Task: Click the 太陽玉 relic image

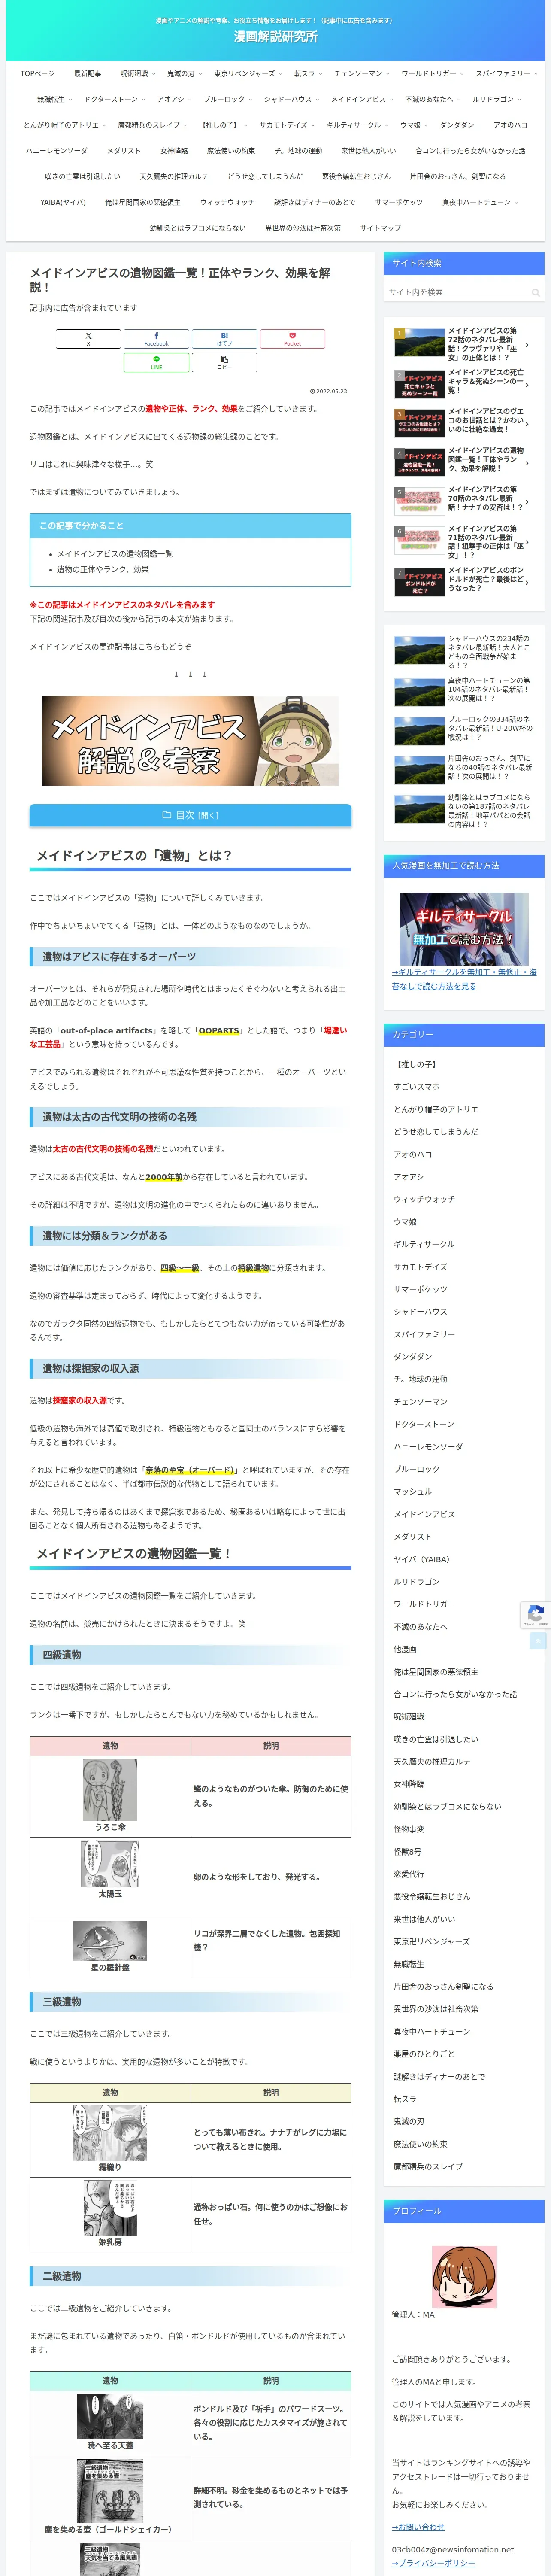Action: coord(110,1864)
